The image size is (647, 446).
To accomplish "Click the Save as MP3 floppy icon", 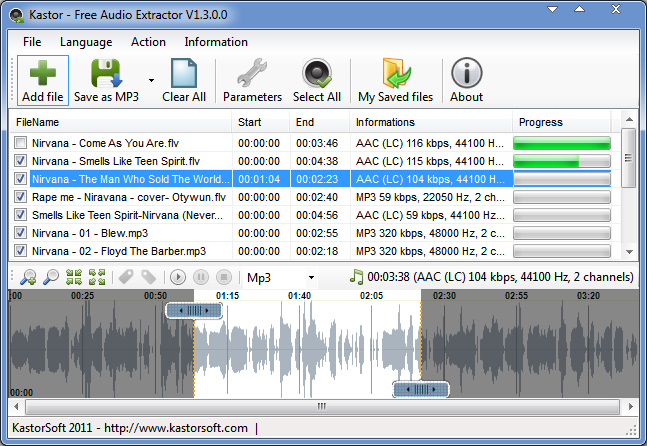I will click(106, 73).
